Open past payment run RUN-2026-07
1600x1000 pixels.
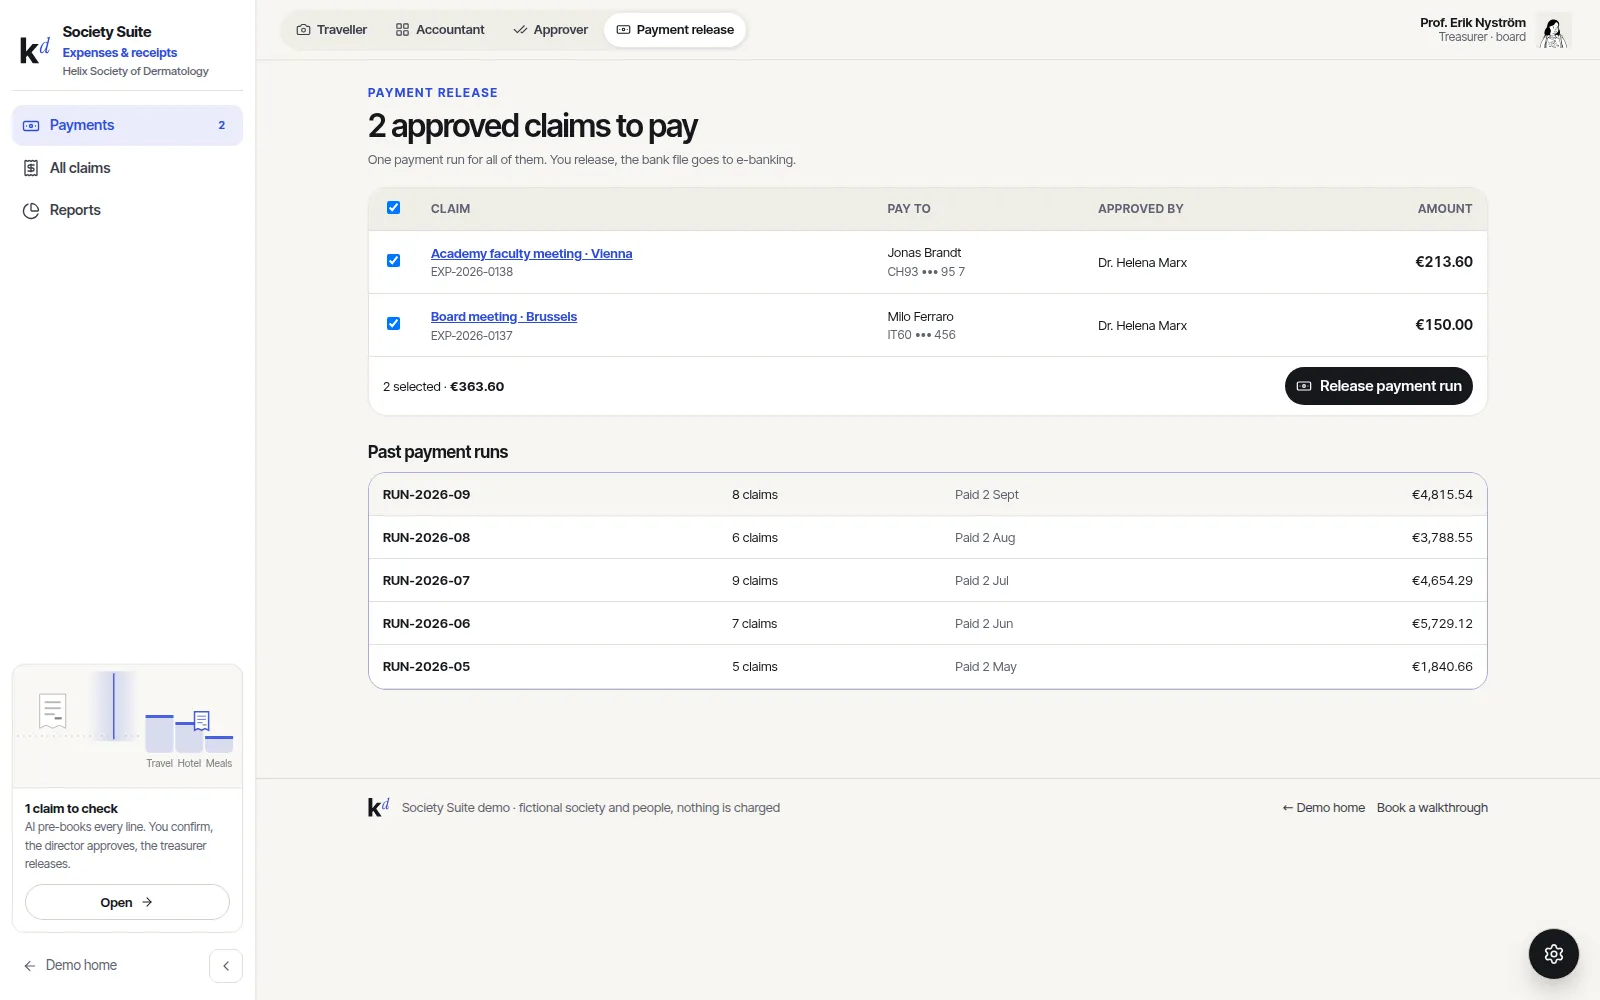(x=927, y=581)
